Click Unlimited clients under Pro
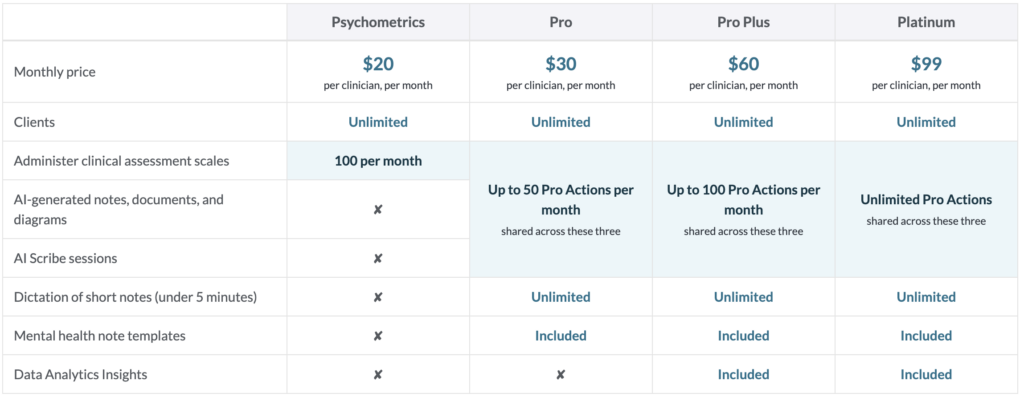 click(x=560, y=122)
